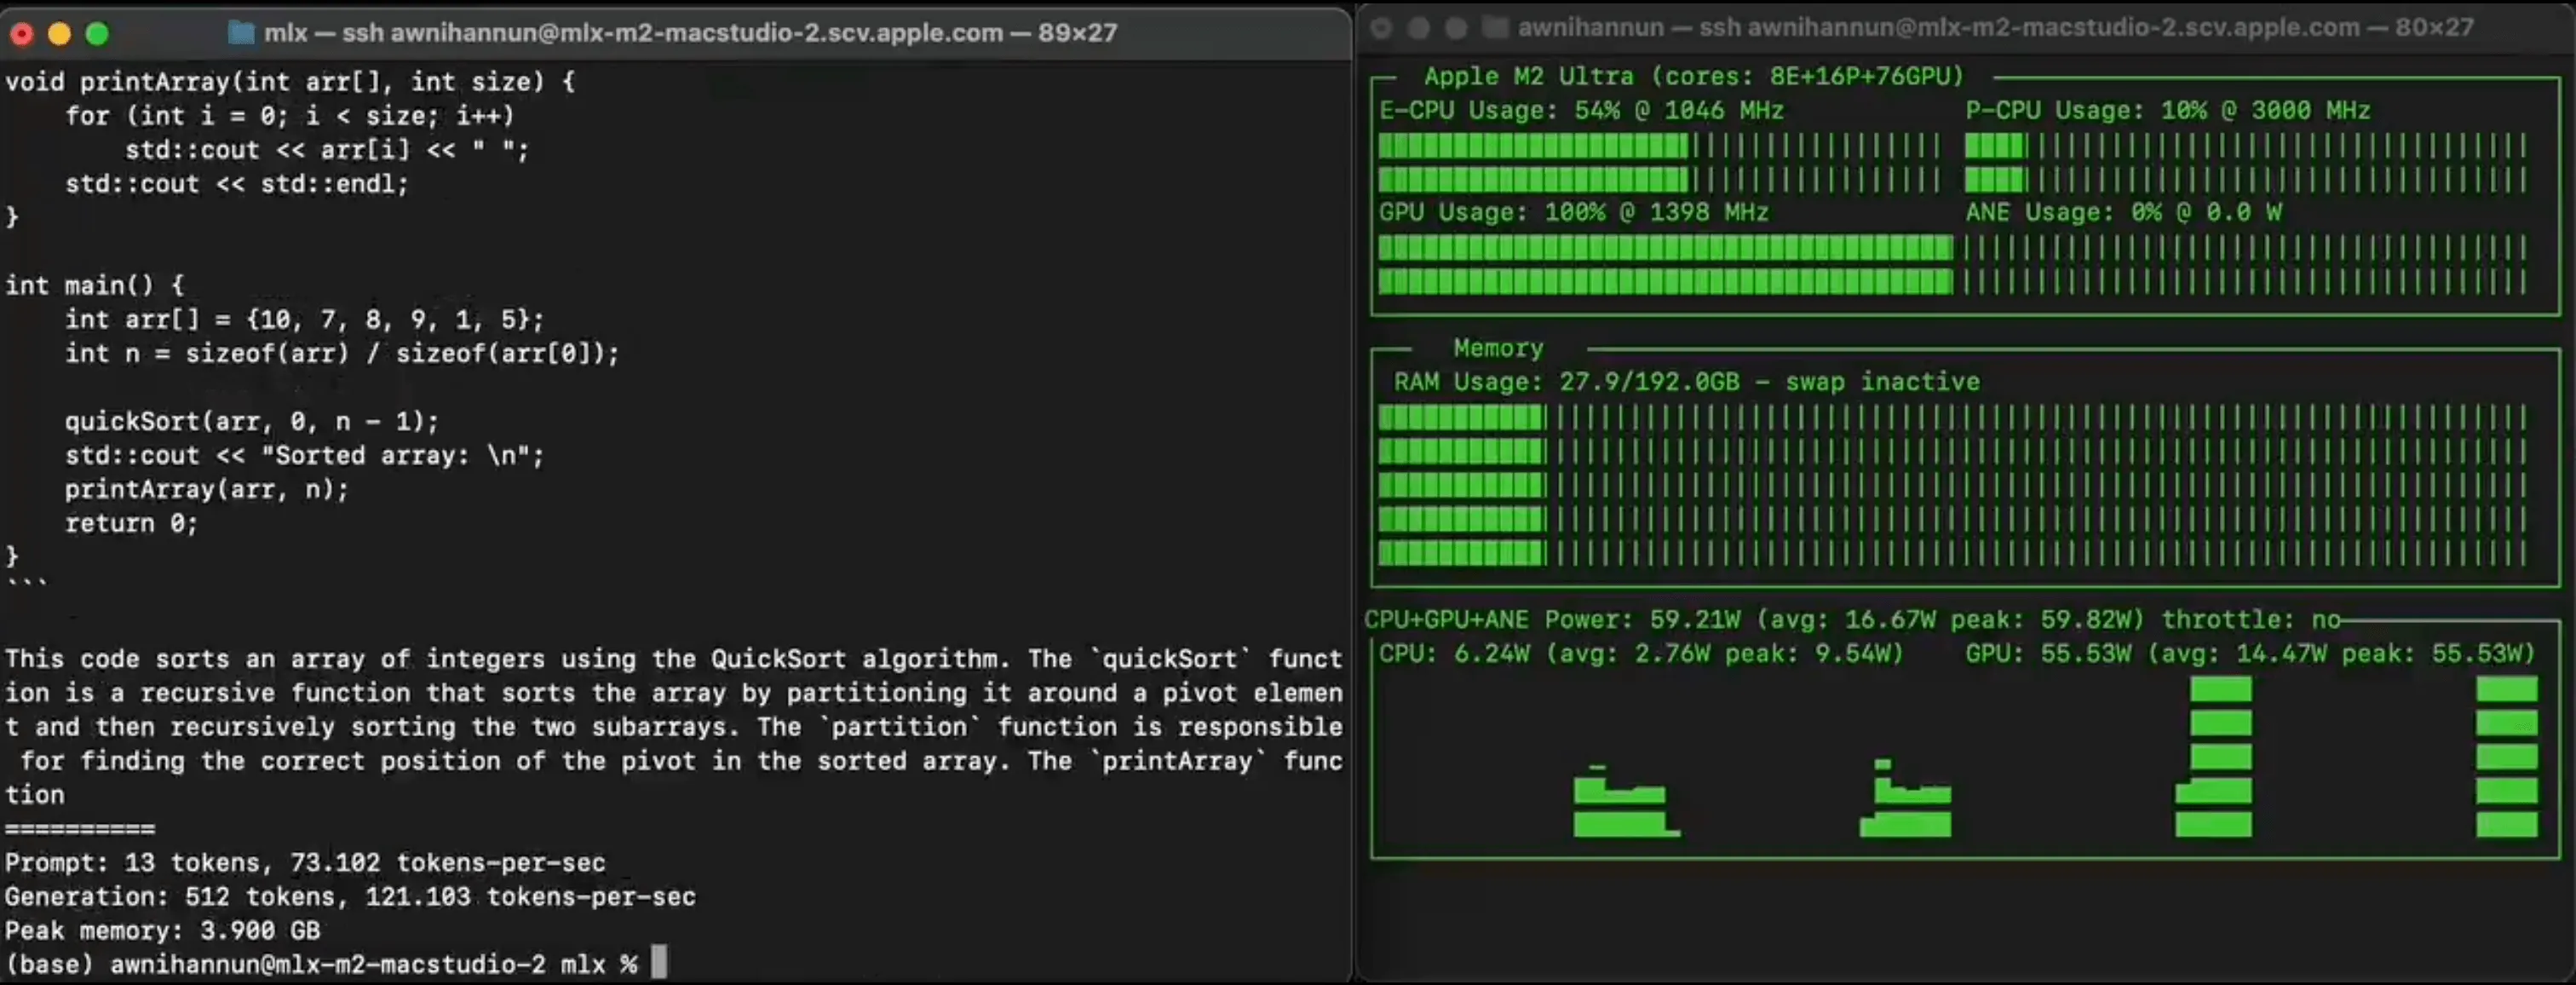The height and width of the screenshot is (985, 2576).
Task: Click the 'int main() {' code line
Action: pos(95,285)
